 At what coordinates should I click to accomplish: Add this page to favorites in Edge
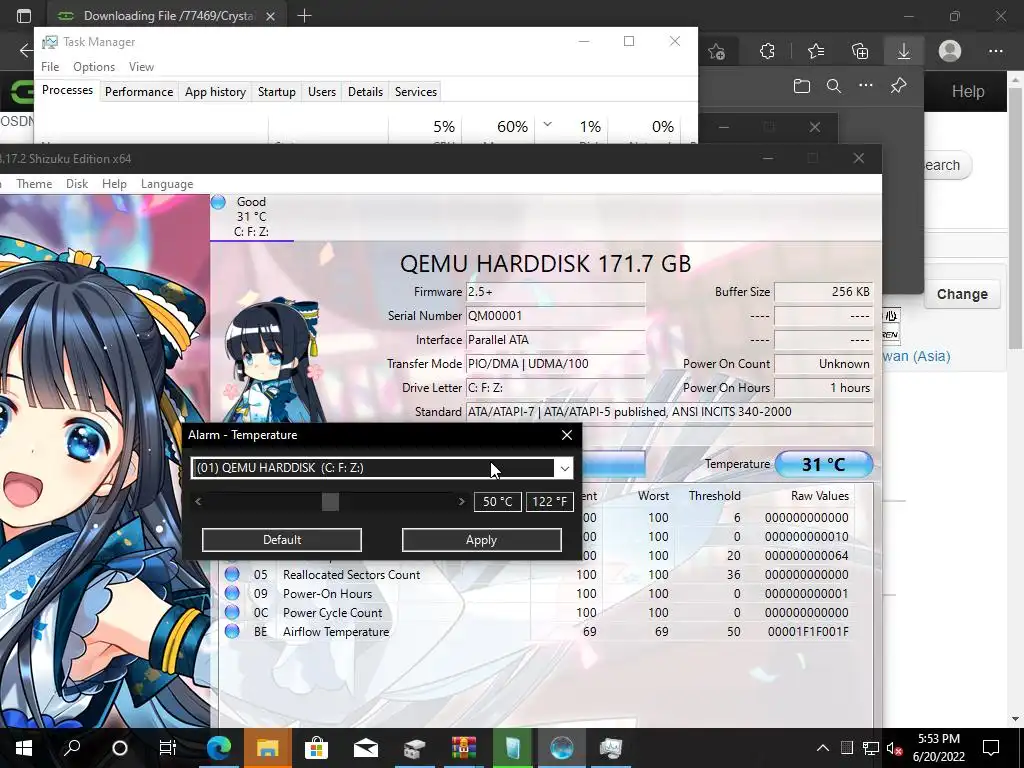[x=716, y=51]
